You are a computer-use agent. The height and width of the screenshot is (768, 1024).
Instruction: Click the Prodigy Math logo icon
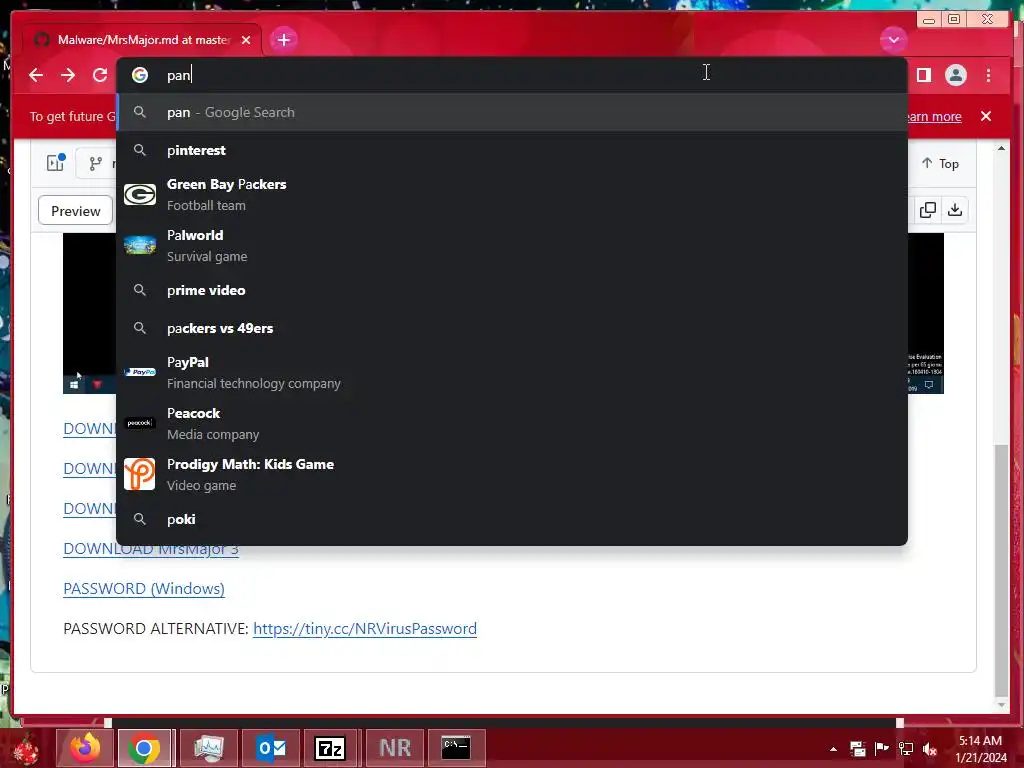pyautogui.click(x=140, y=474)
